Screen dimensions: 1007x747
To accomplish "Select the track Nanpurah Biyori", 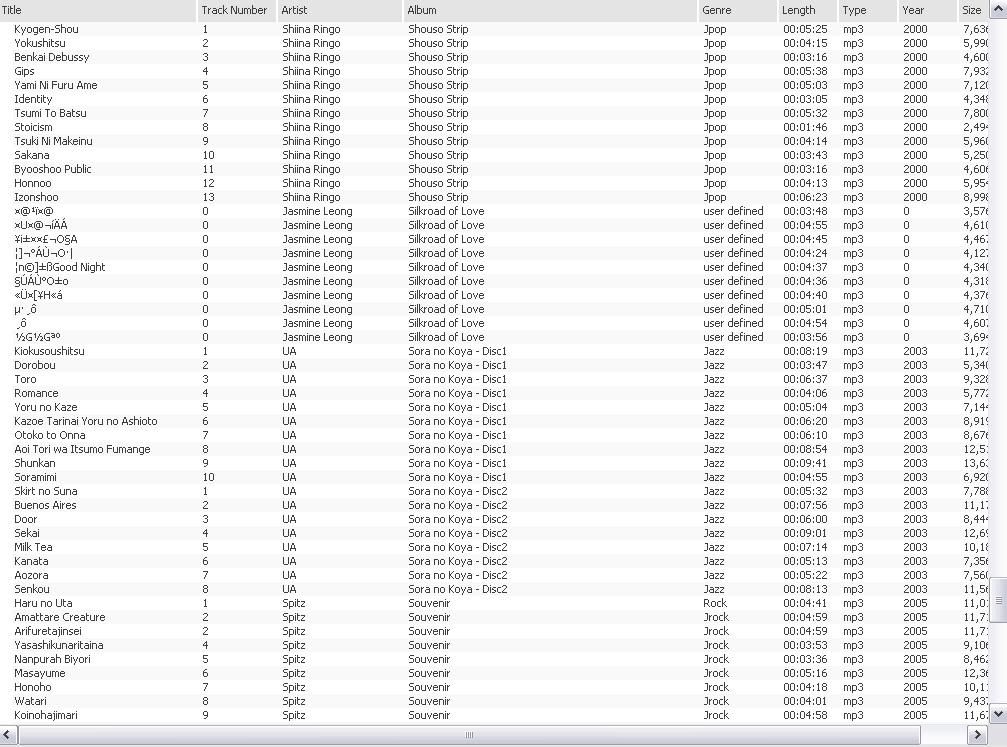I will click(x=52, y=660).
